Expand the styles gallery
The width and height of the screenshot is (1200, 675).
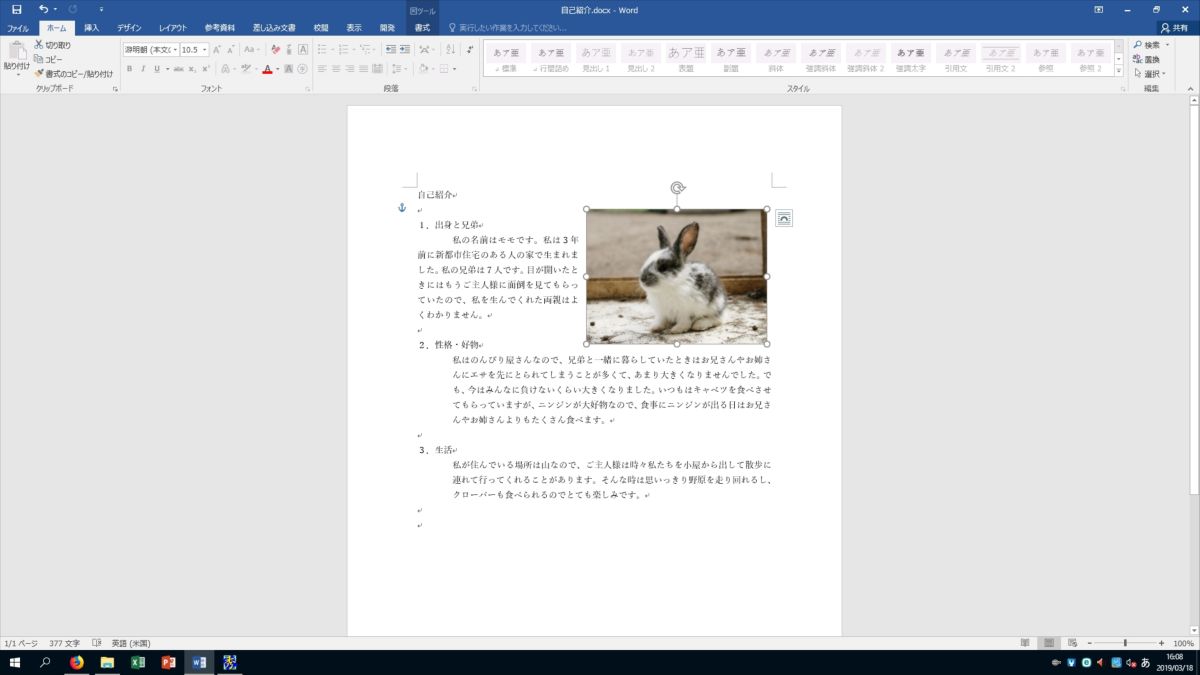click(1121, 70)
